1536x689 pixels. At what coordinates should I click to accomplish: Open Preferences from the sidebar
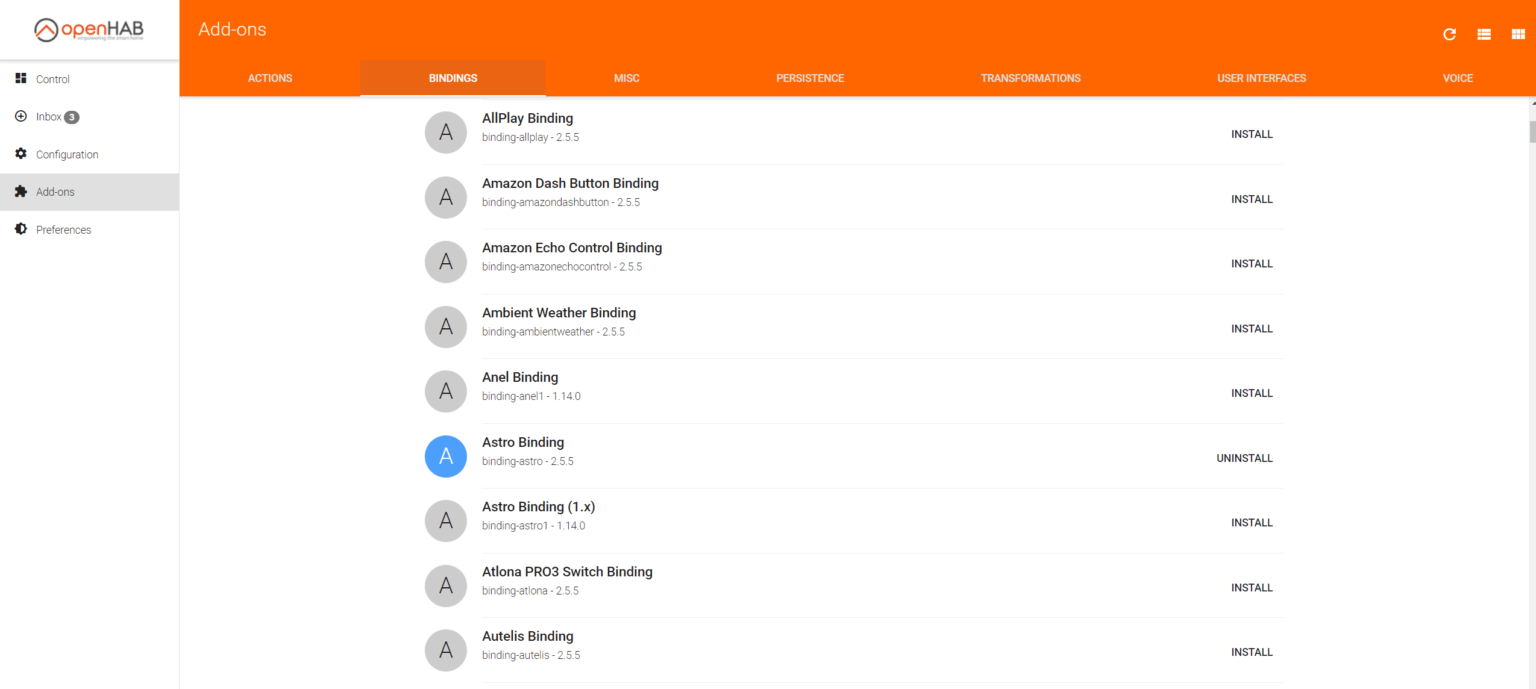pyautogui.click(x=64, y=229)
